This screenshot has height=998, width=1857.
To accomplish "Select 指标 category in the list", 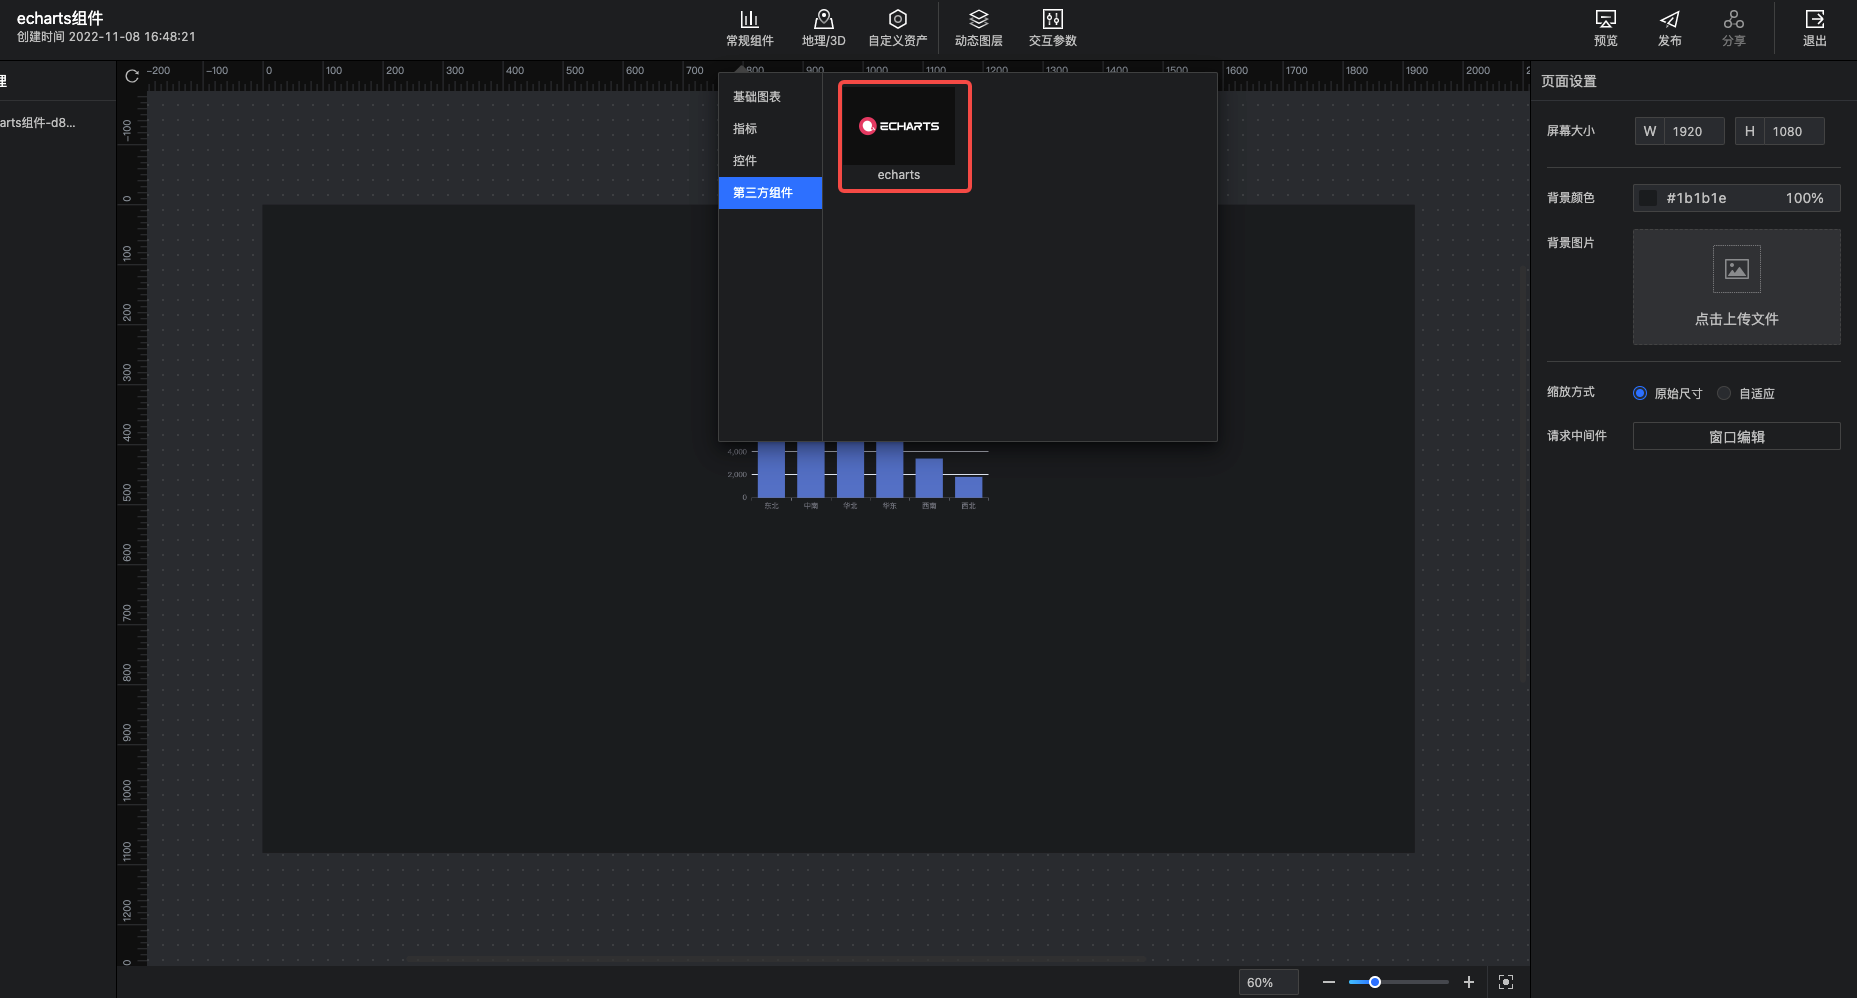I will click(745, 129).
